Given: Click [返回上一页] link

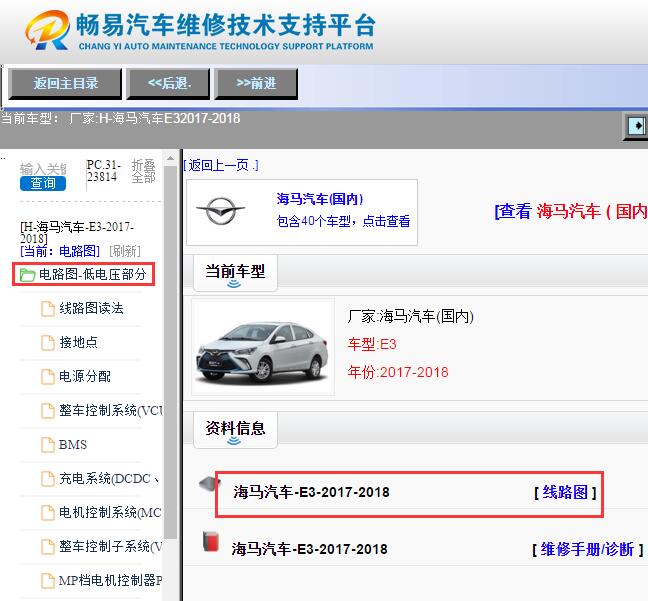Looking at the screenshot, I should [x=221, y=166].
